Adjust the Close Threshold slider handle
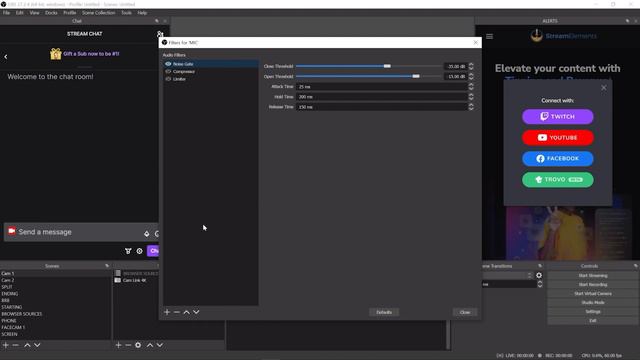 (387, 66)
